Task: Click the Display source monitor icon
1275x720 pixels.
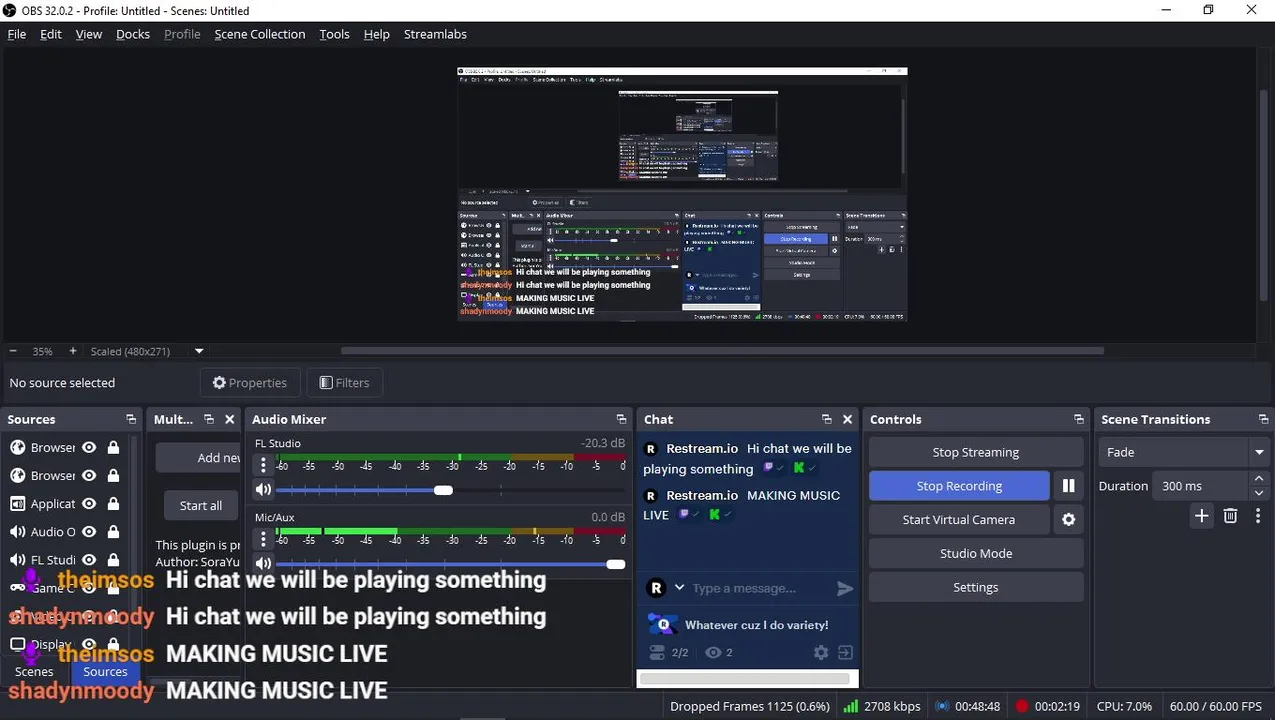Action: click(x=17, y=645)
